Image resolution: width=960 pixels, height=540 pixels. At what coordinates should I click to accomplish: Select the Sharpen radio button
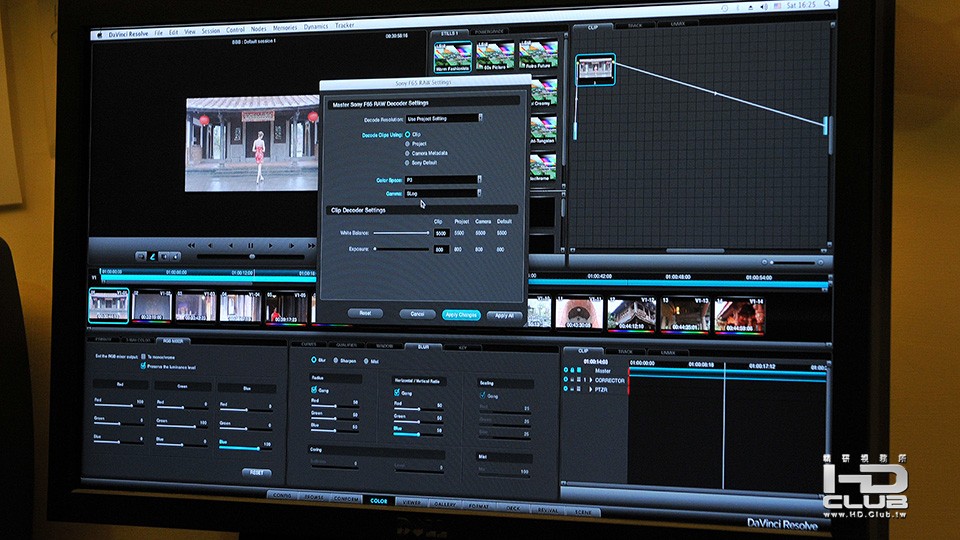coord(336,361)
